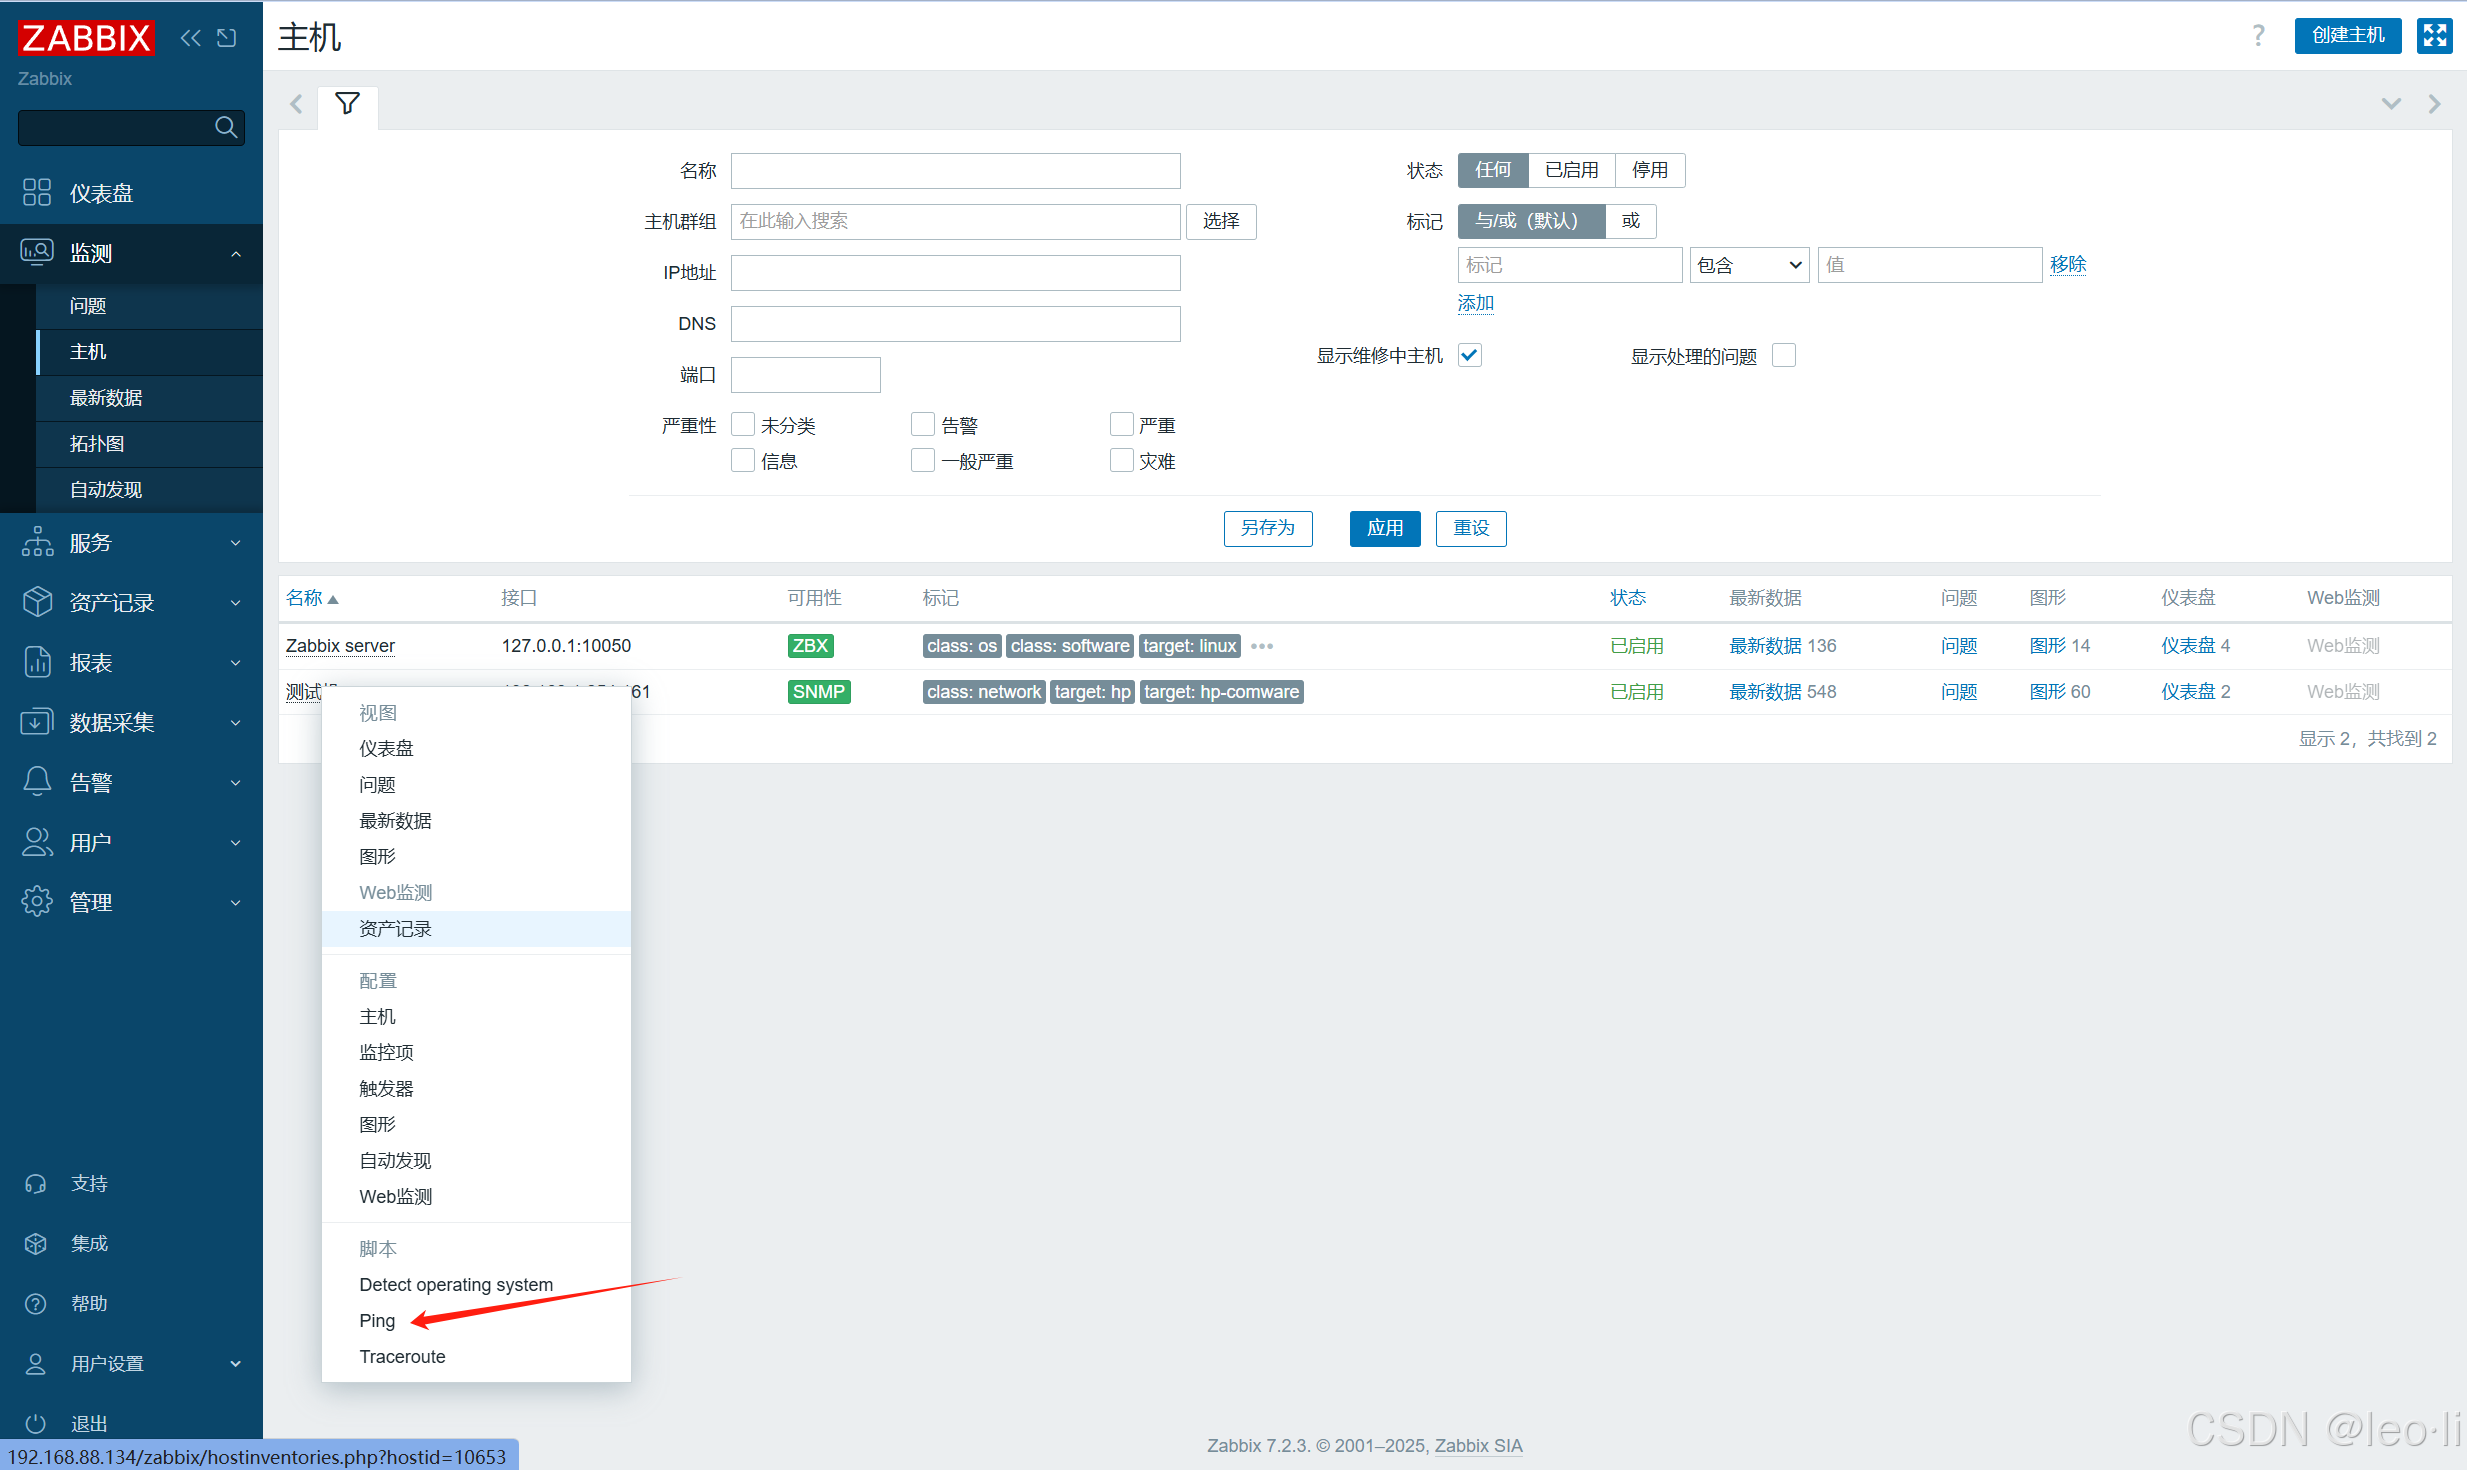
Task: Open the Dashboards (仪表盘) sidebar icon
Action: click(37, 192)
